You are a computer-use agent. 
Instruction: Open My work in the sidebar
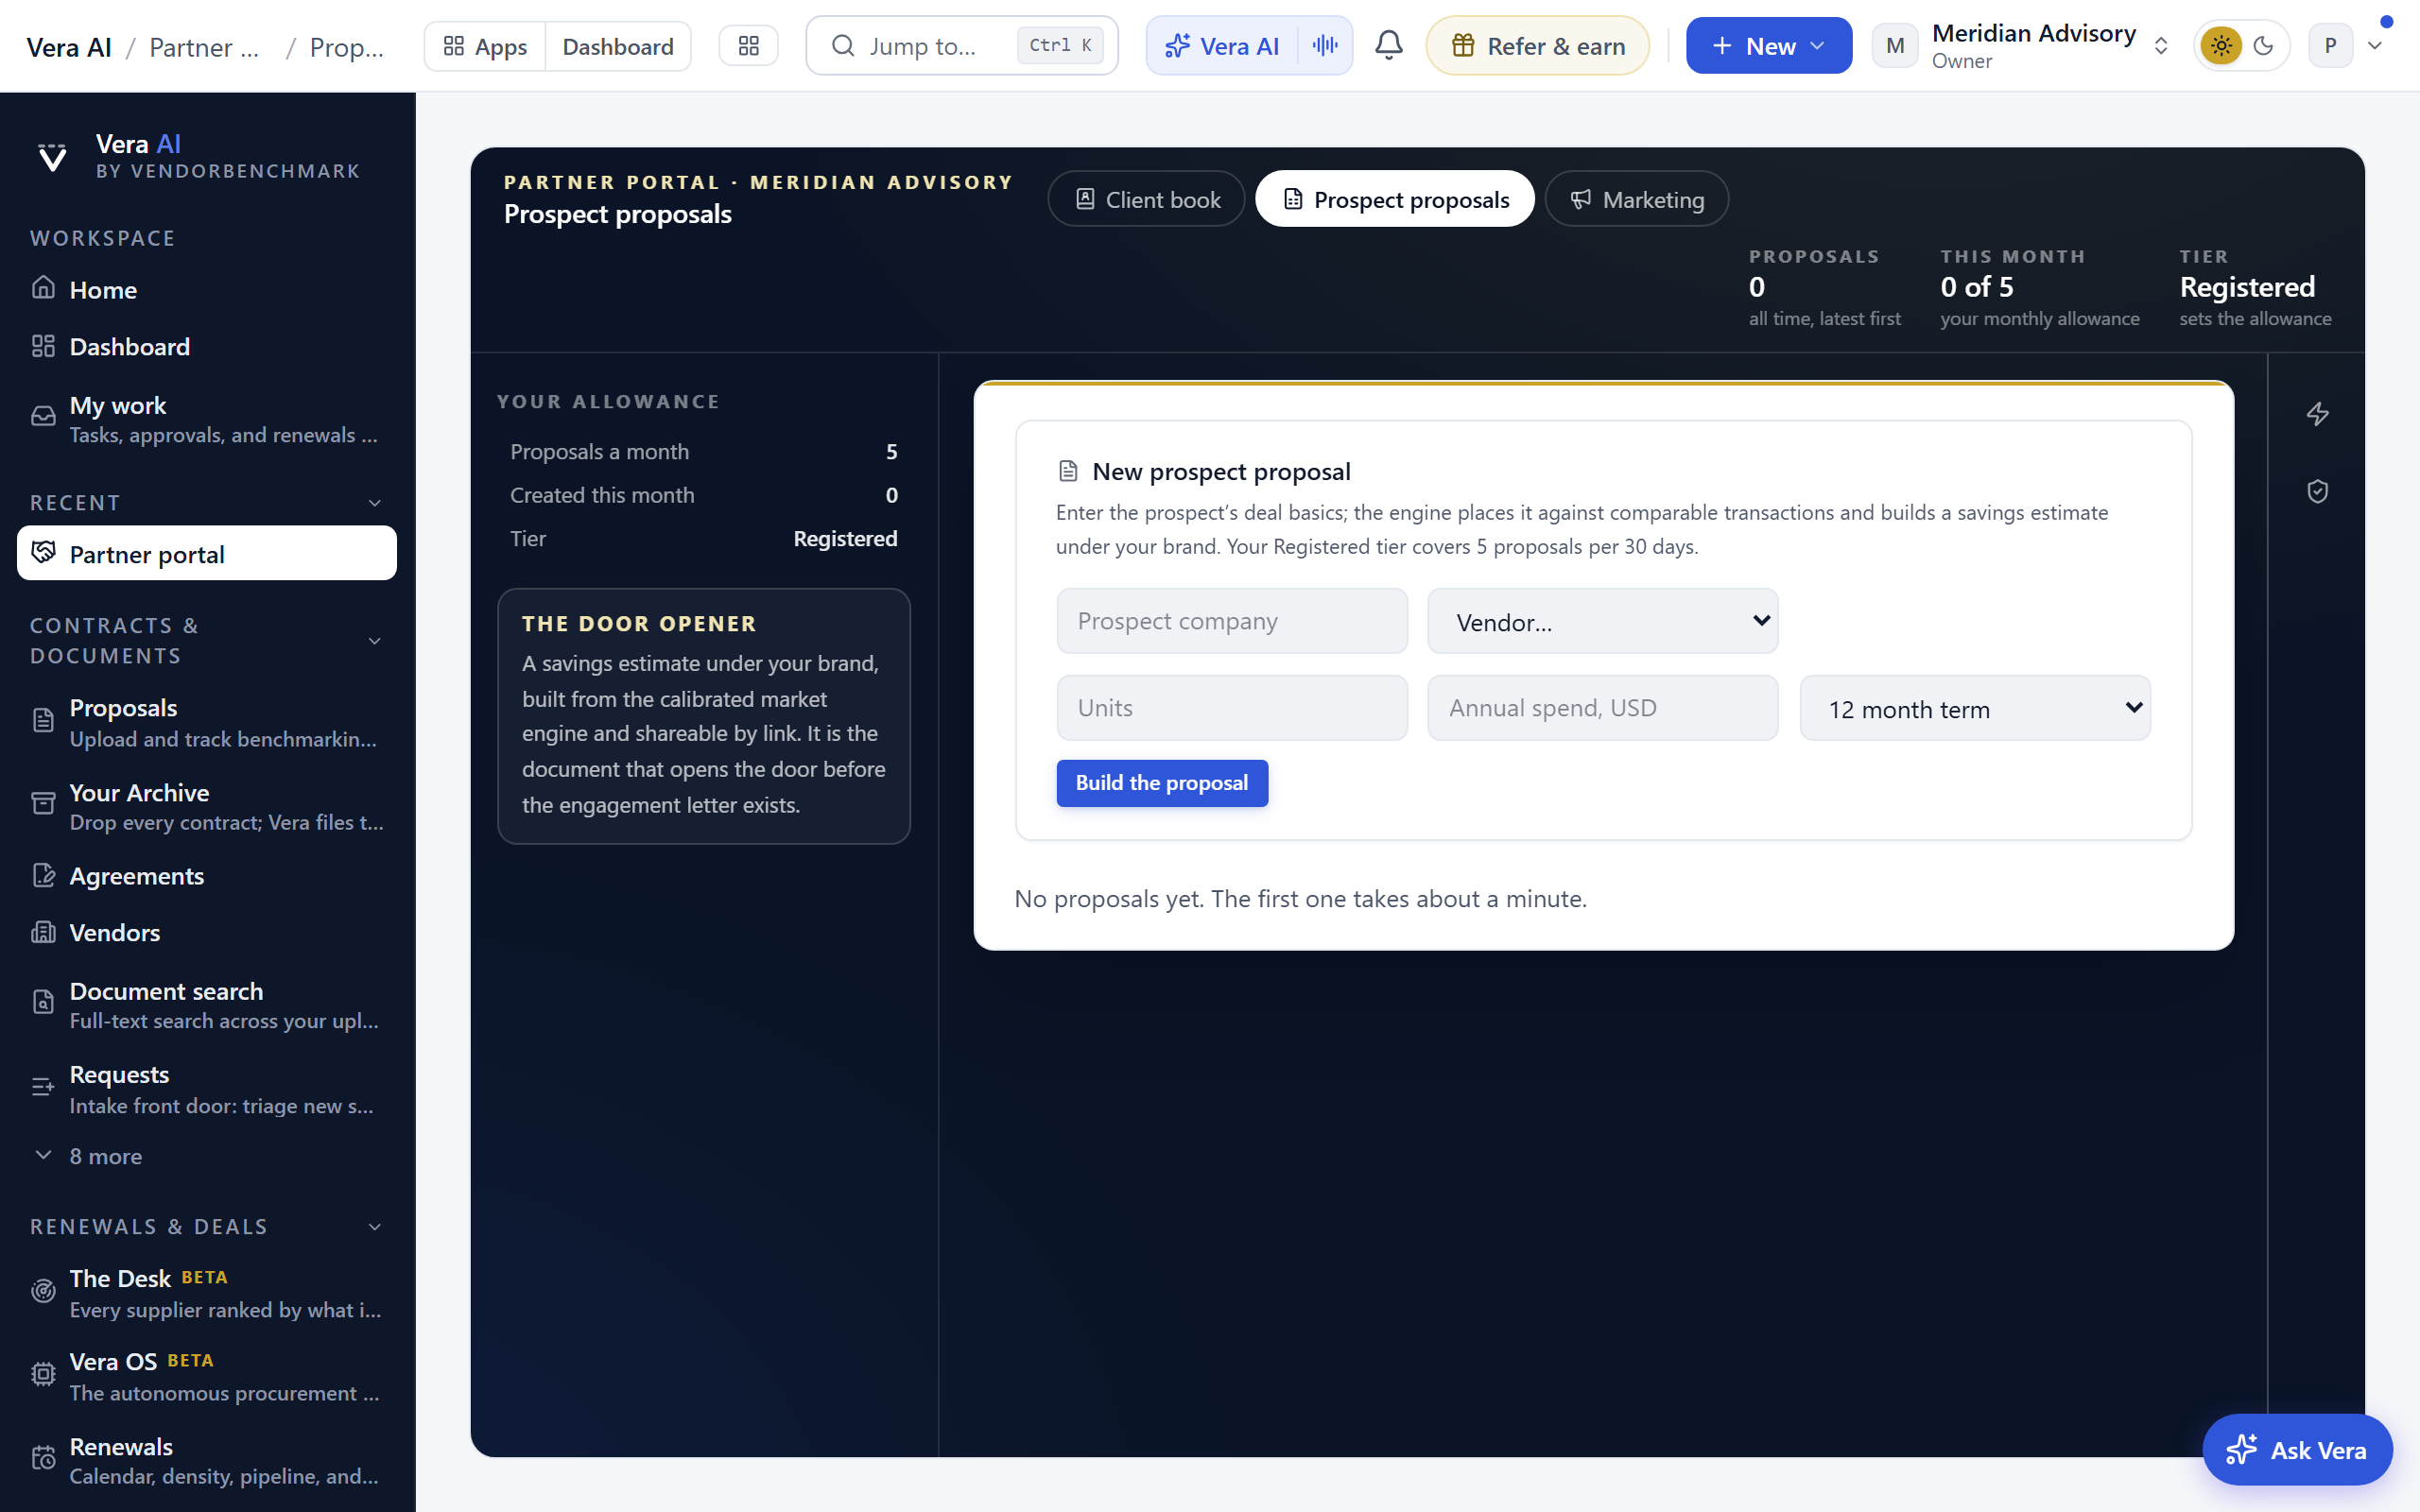click(x=207, y=418)
